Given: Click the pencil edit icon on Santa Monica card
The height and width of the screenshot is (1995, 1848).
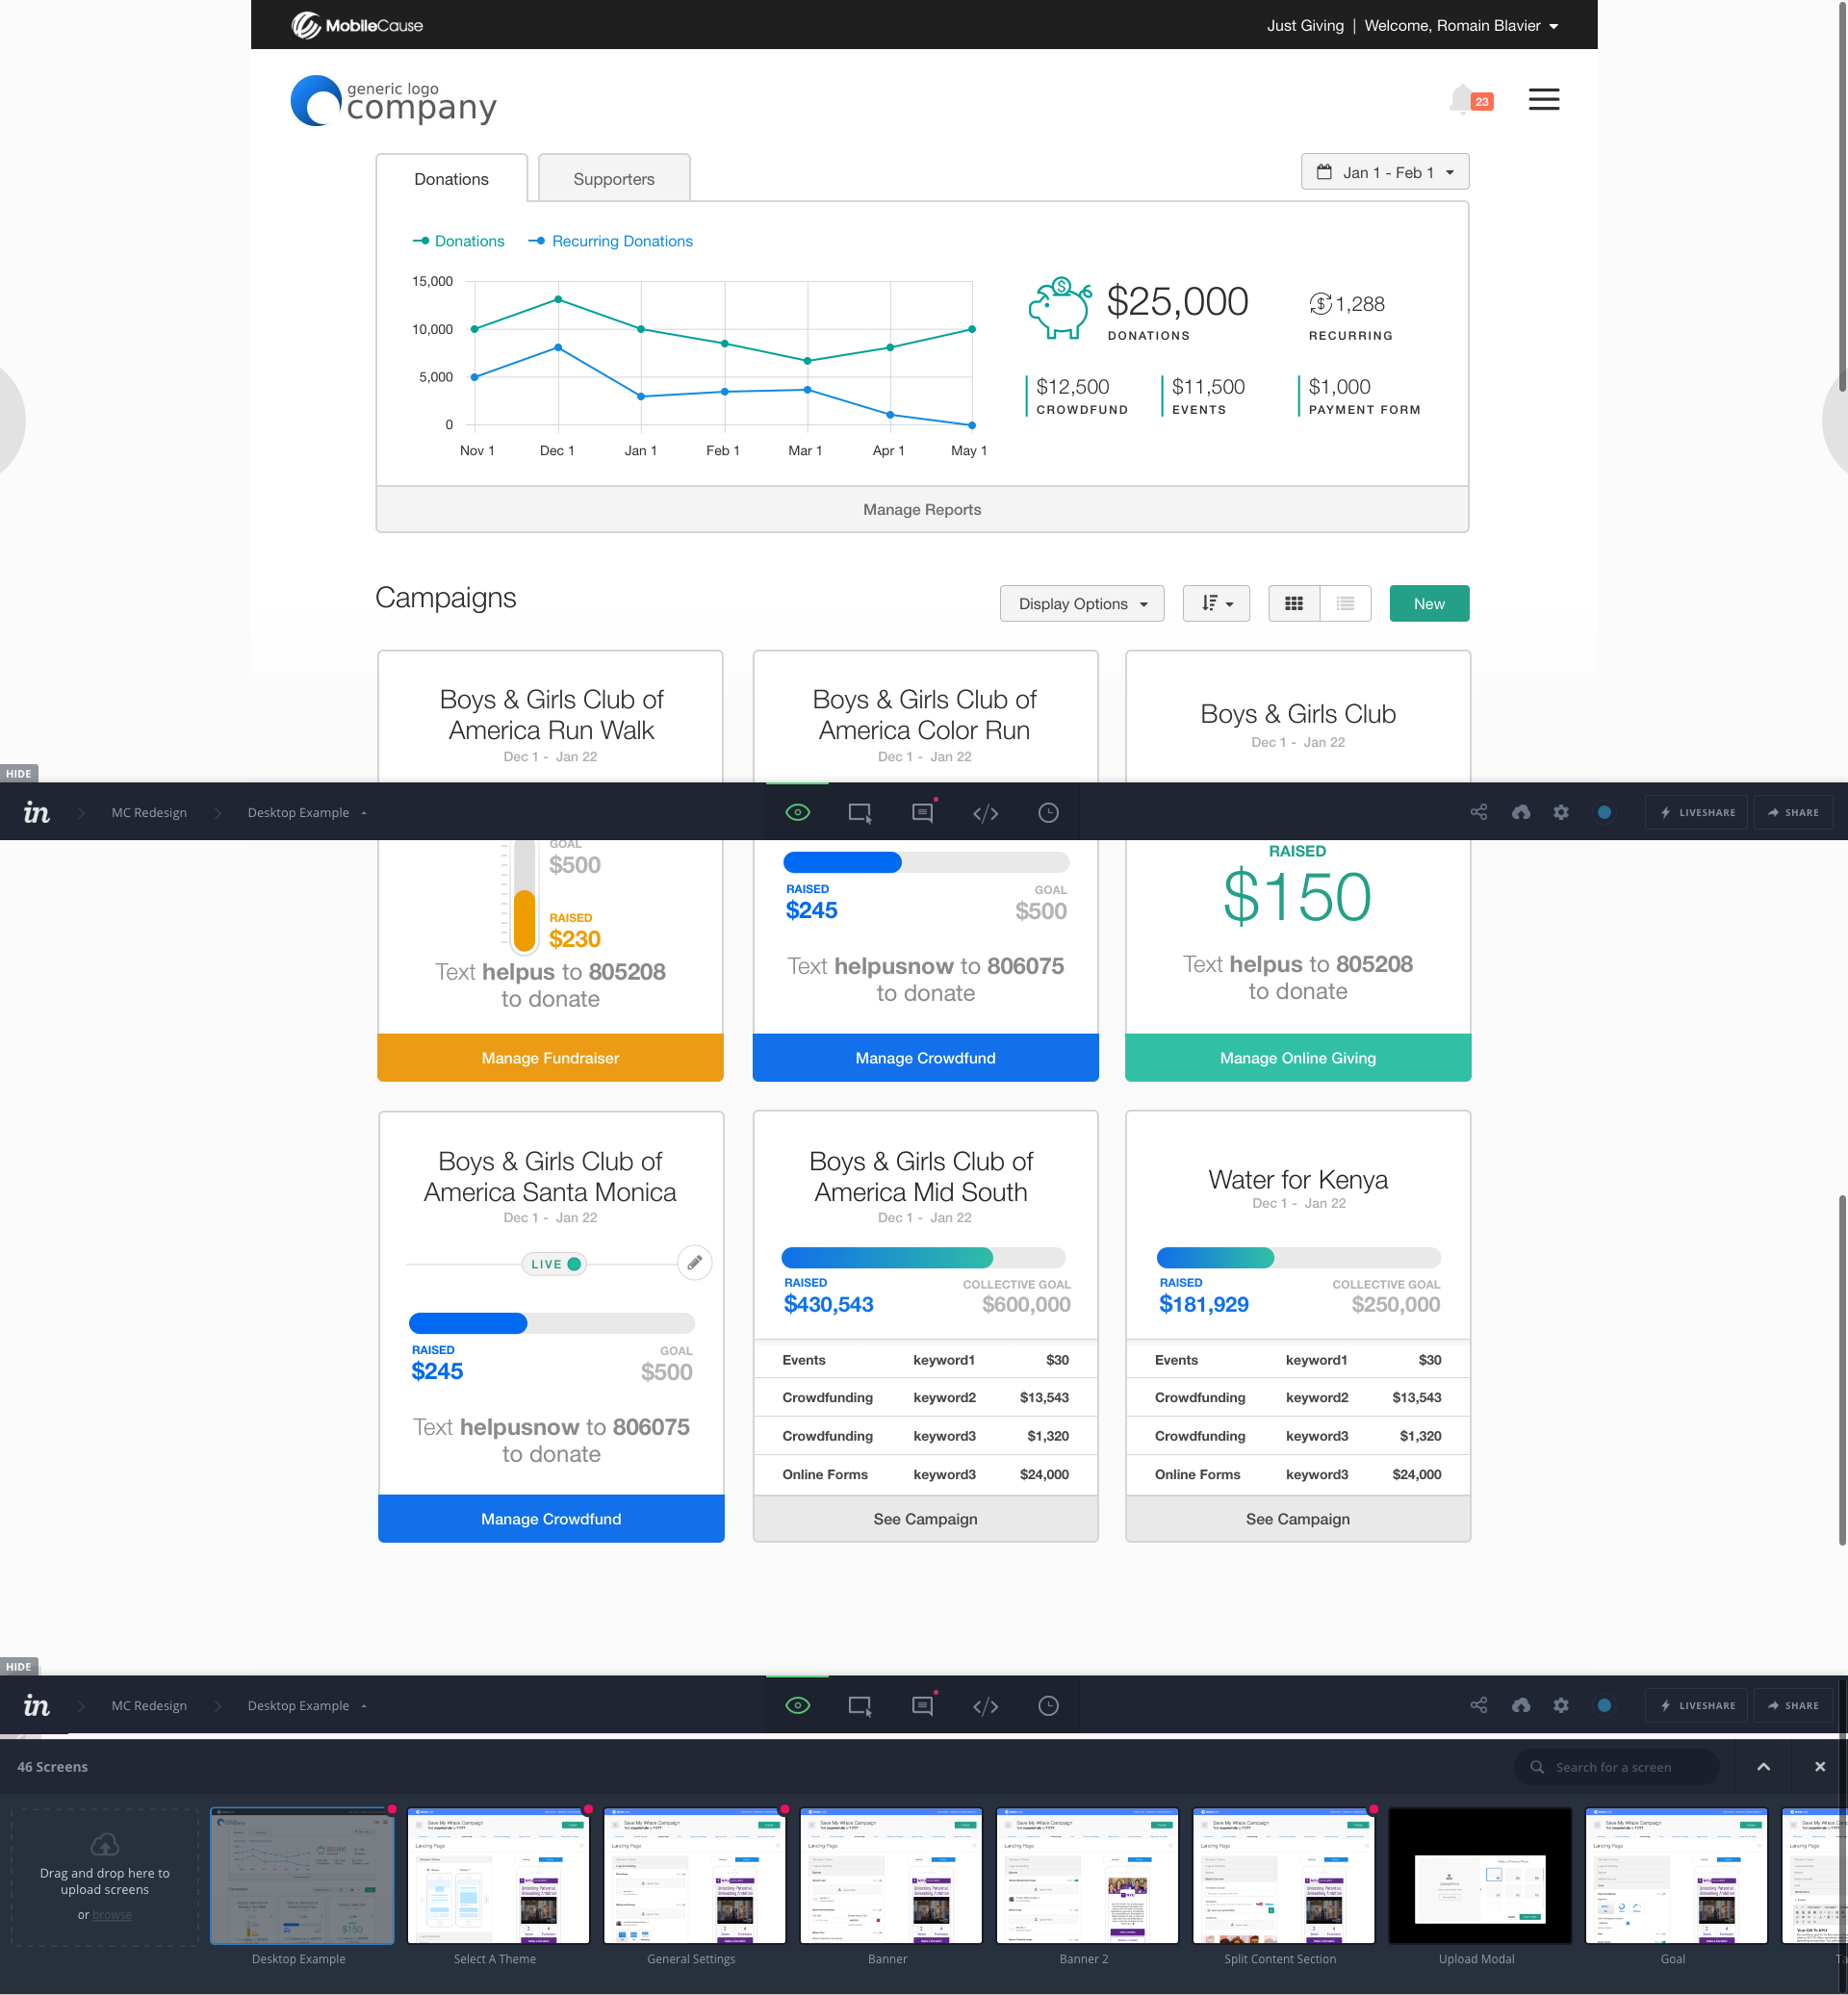Looking at the screenshot, I should (694, 1262).
